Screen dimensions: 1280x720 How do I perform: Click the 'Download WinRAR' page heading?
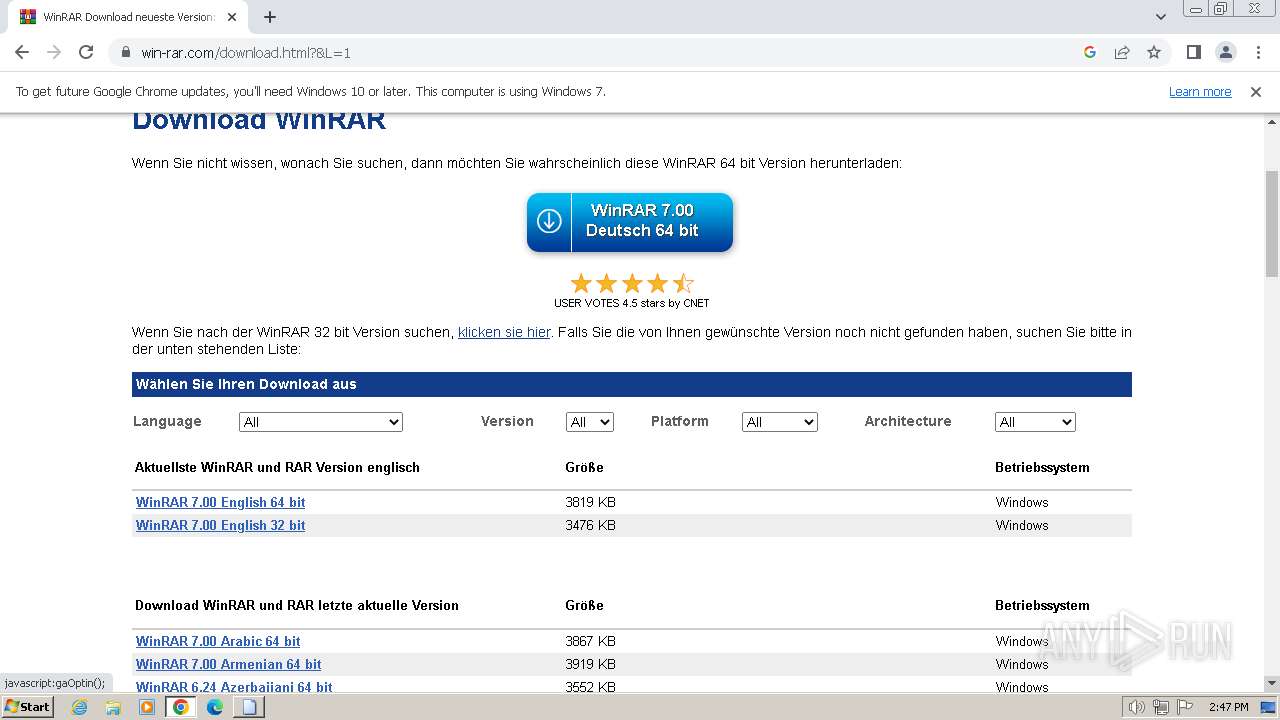[x=259, y=120]
